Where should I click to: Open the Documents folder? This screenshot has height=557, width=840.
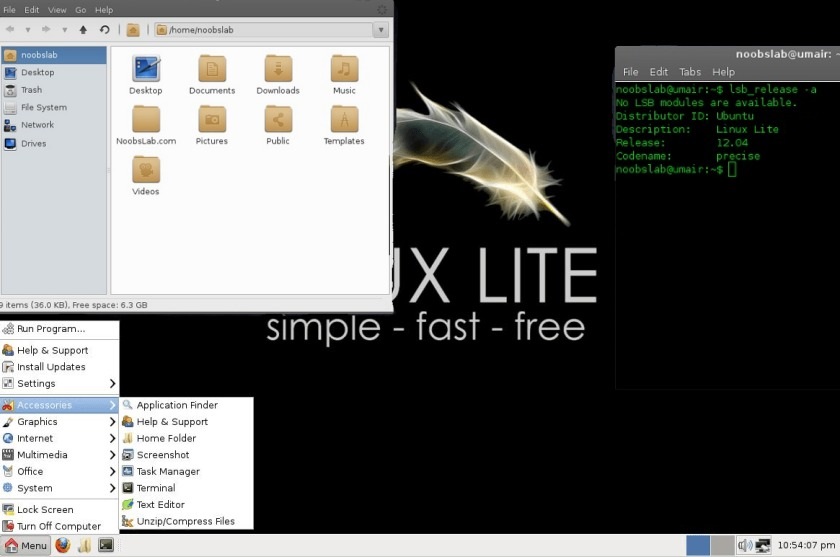click(212, 75)
